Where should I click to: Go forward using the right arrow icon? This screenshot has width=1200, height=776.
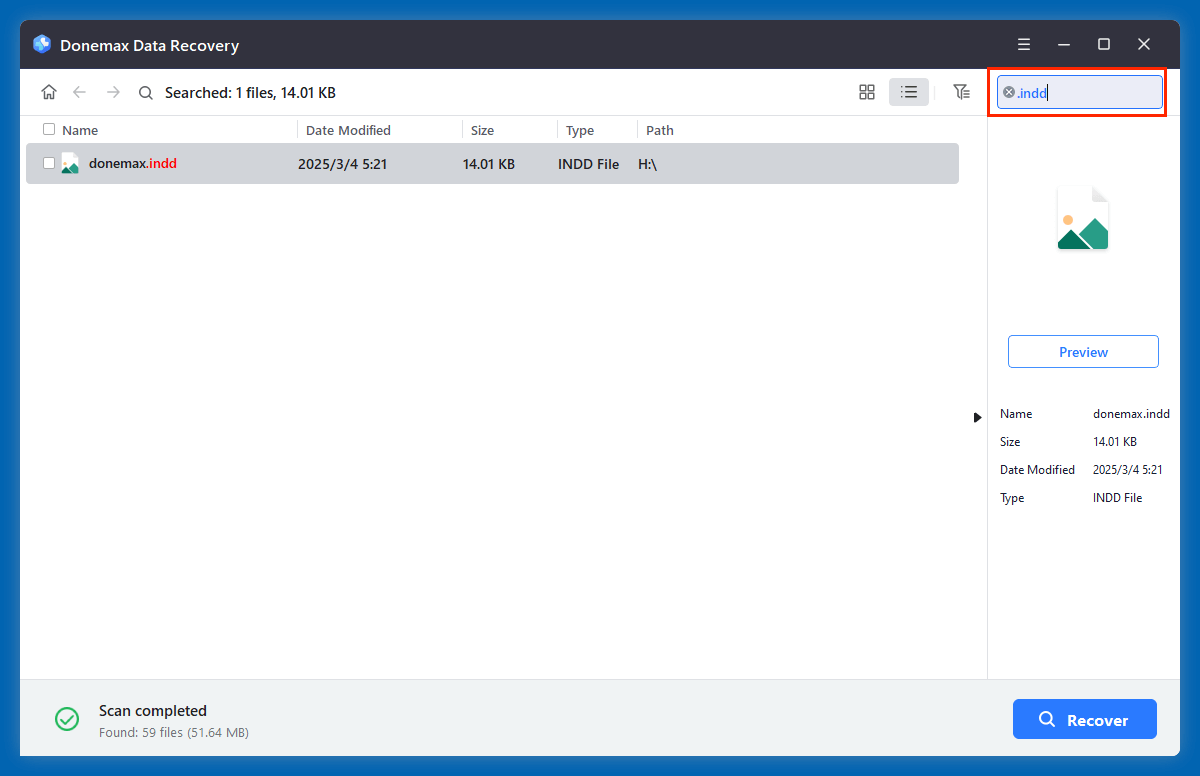(113, 91)
